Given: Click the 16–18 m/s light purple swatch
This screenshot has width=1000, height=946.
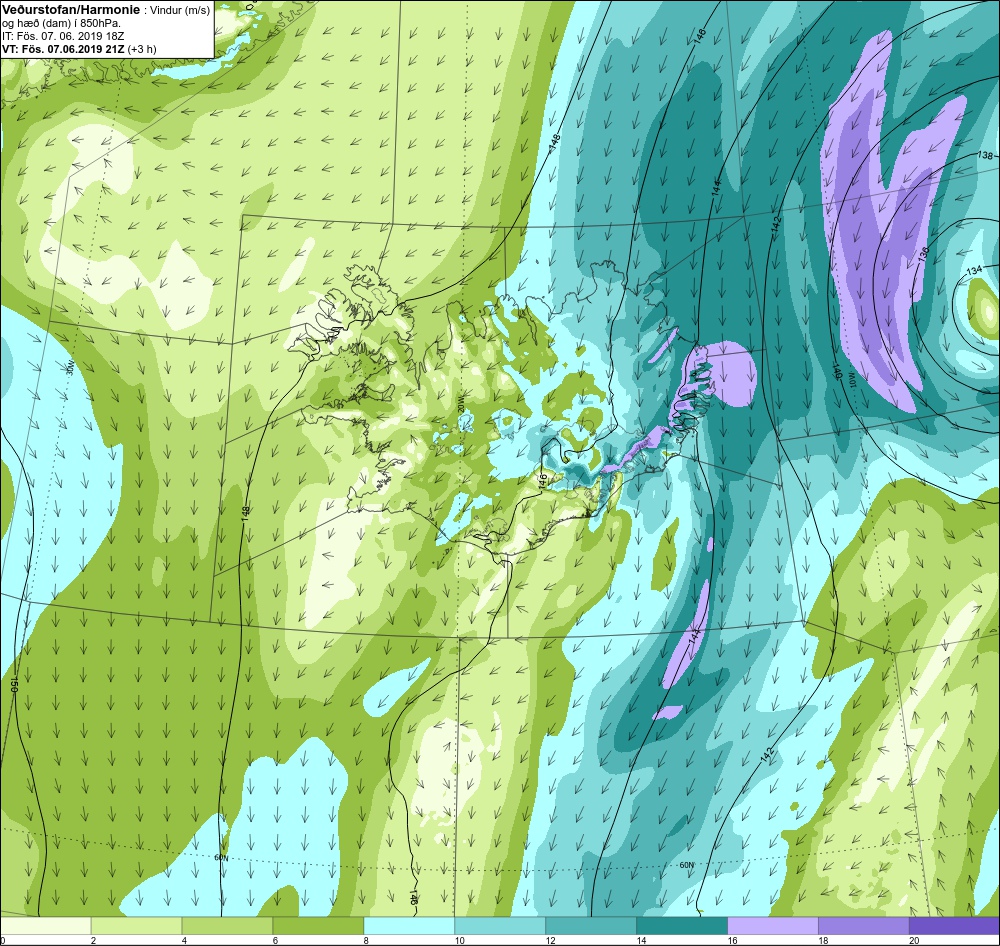Looking at the screenshot, I should [773, 925].
